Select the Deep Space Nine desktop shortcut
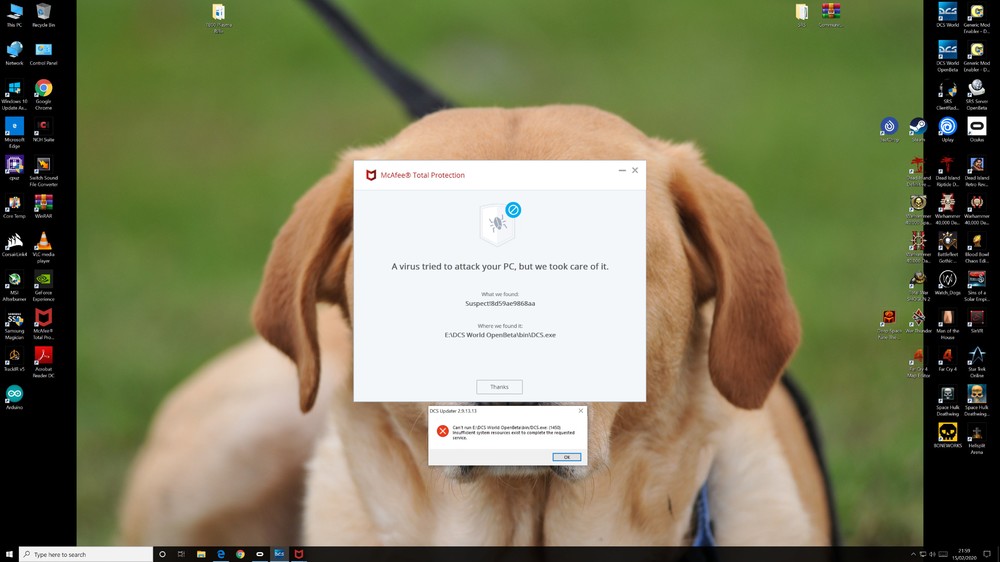The width and height of the screenshot is (1000, 562). (x=888, y=325)
